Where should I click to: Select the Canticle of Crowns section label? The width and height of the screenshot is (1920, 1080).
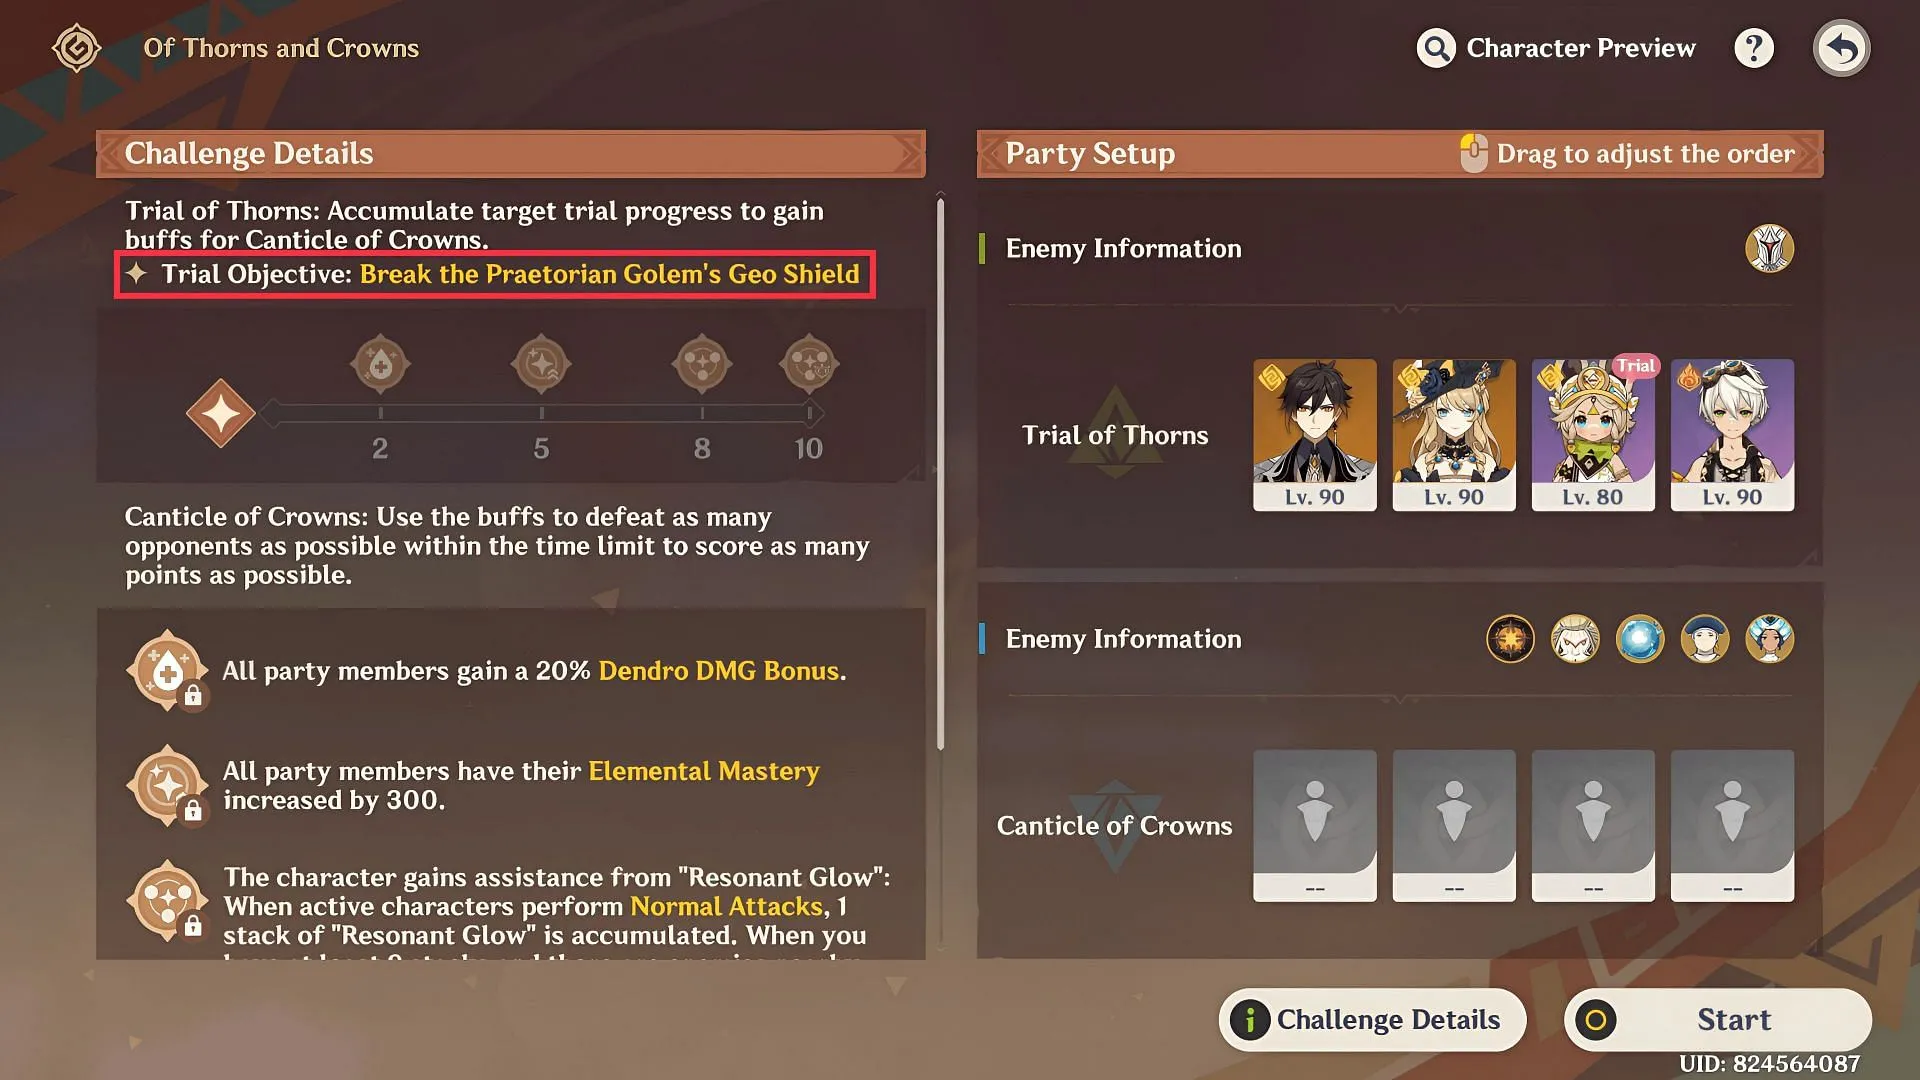[x=1112, y=824]
